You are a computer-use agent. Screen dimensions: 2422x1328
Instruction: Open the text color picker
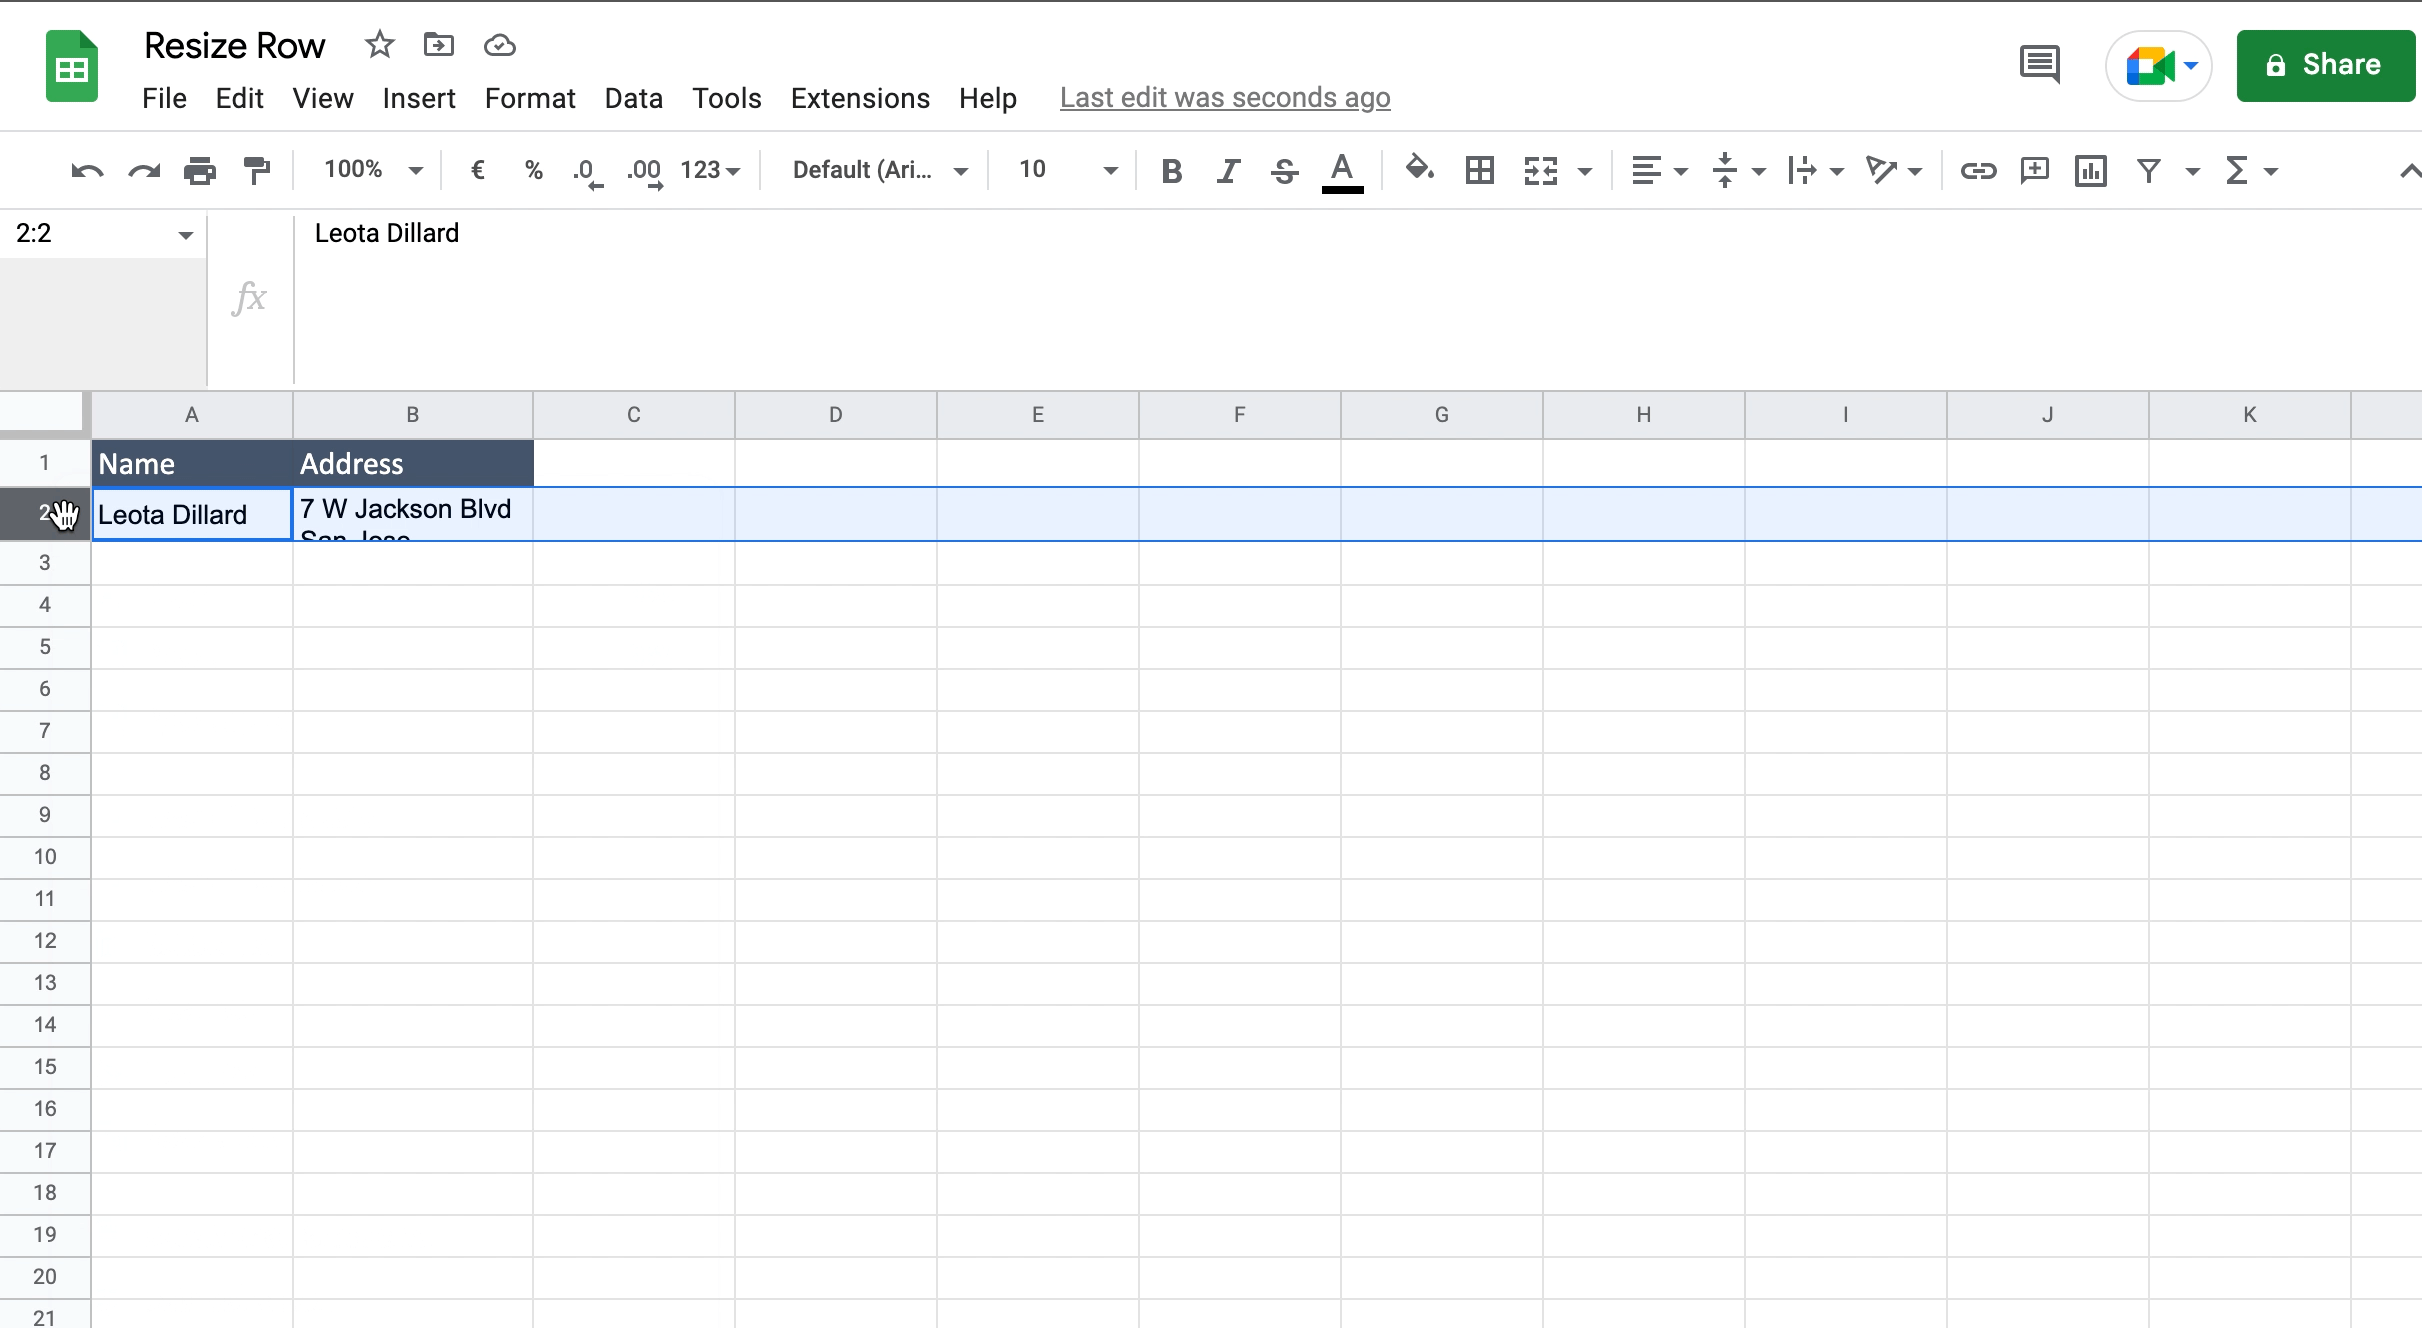[1342, 170]
